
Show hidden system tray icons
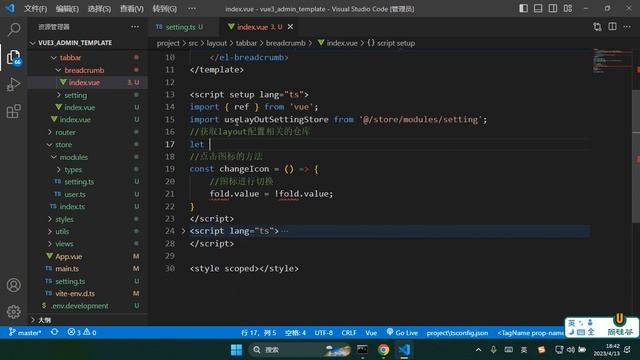click(478, 350)
